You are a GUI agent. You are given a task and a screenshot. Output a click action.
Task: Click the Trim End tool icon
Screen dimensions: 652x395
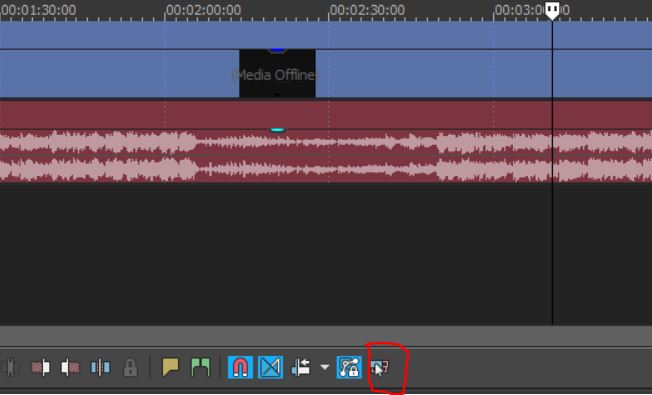70,368
